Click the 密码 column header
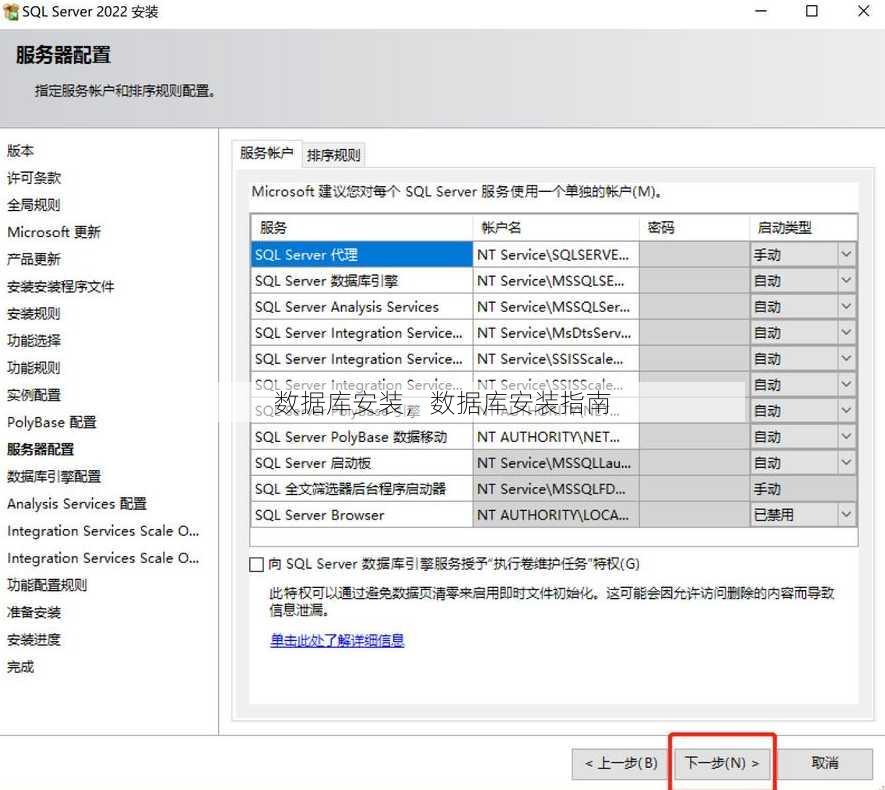 pos(694,227)
